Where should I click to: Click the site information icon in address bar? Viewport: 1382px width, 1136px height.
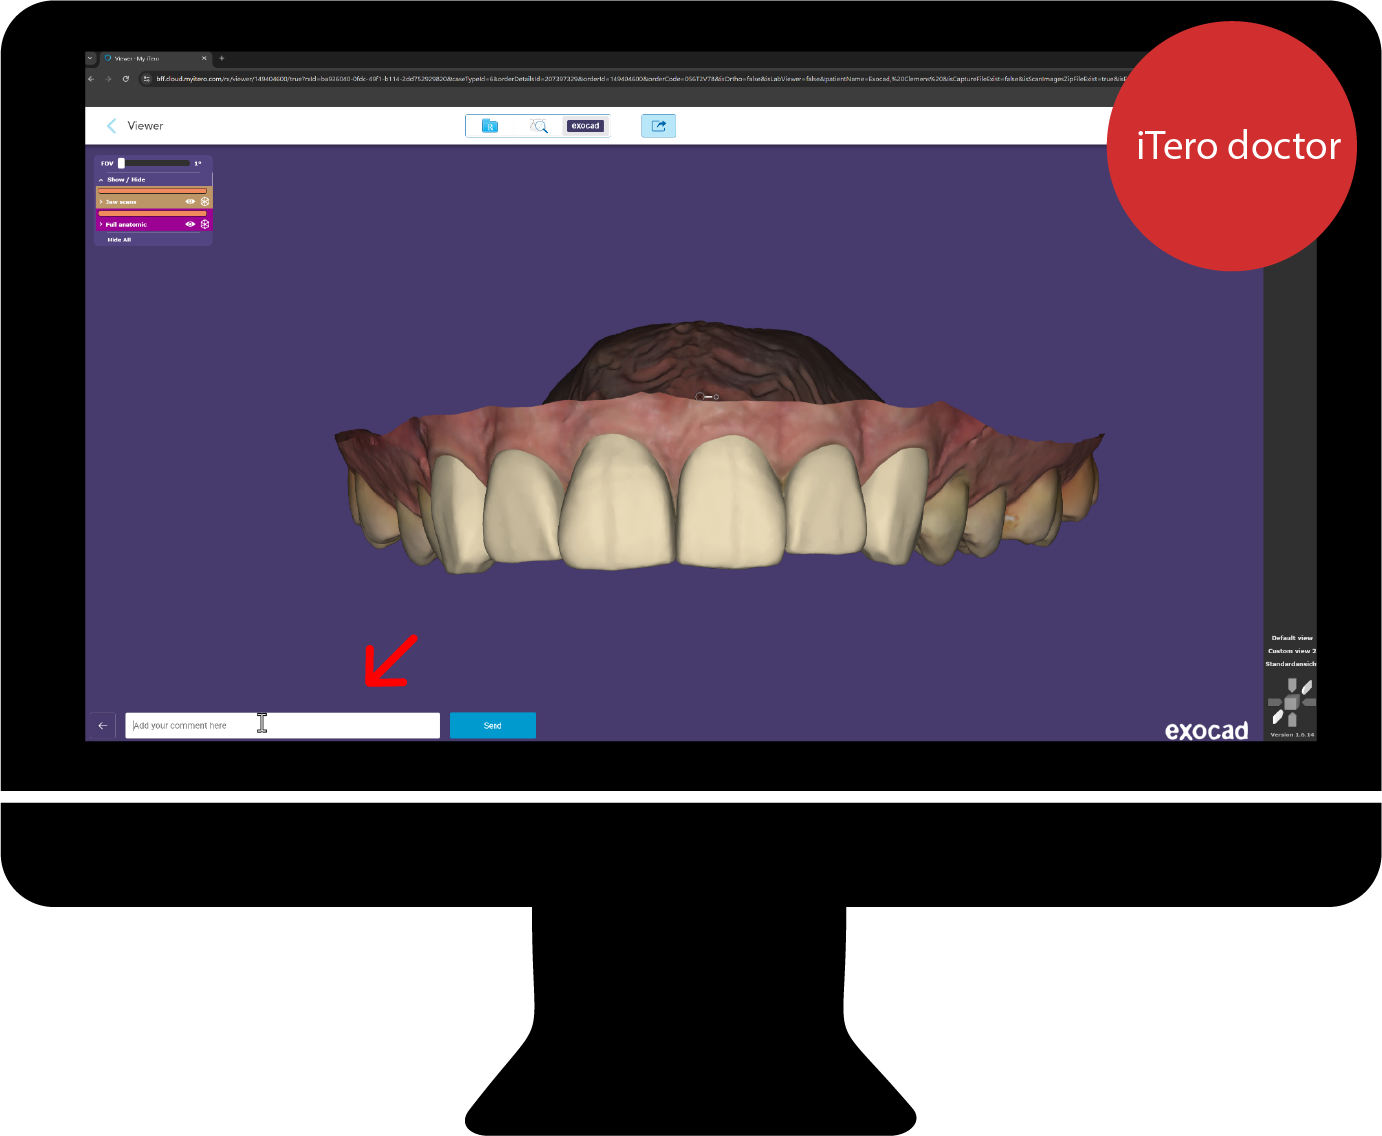147,78
